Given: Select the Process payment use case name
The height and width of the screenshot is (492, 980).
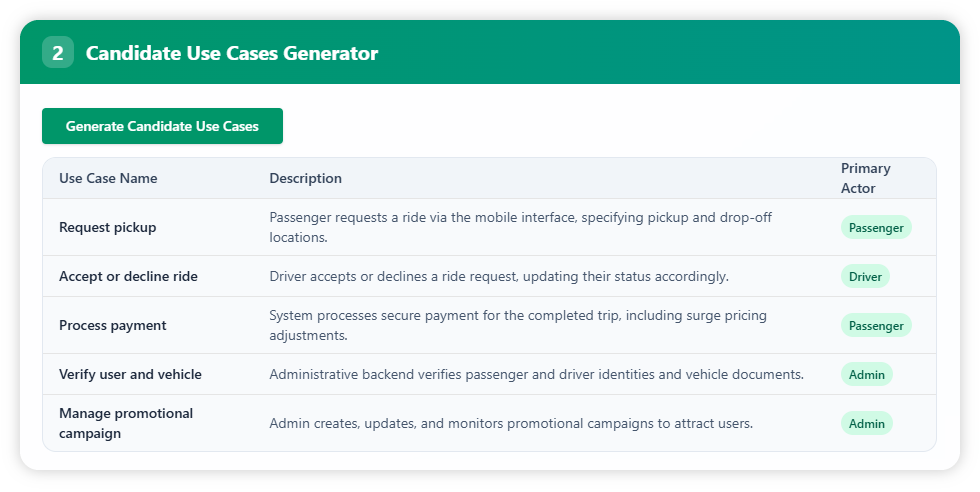Looking at the screenshot, I should click(x=113, y=325).
